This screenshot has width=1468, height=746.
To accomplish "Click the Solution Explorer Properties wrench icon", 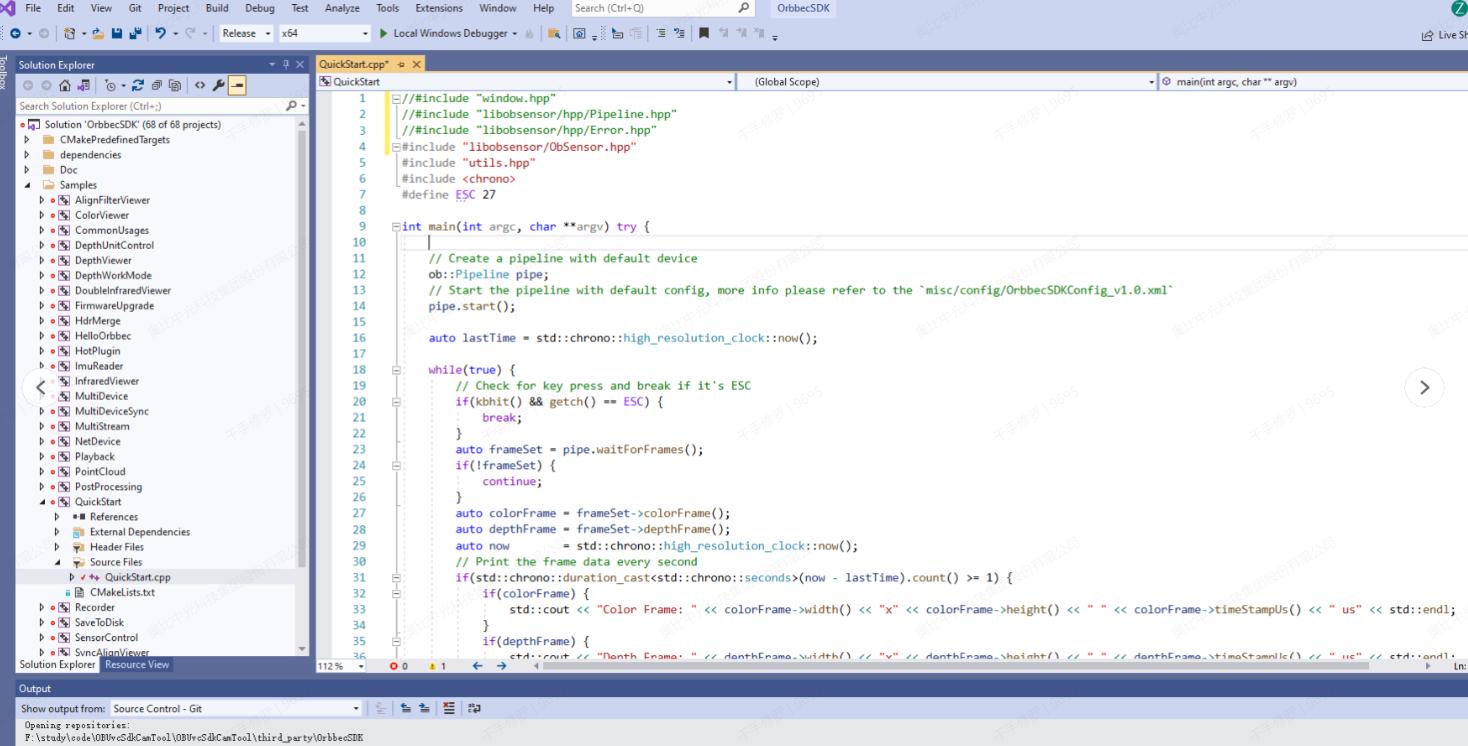I will [219, 86].
